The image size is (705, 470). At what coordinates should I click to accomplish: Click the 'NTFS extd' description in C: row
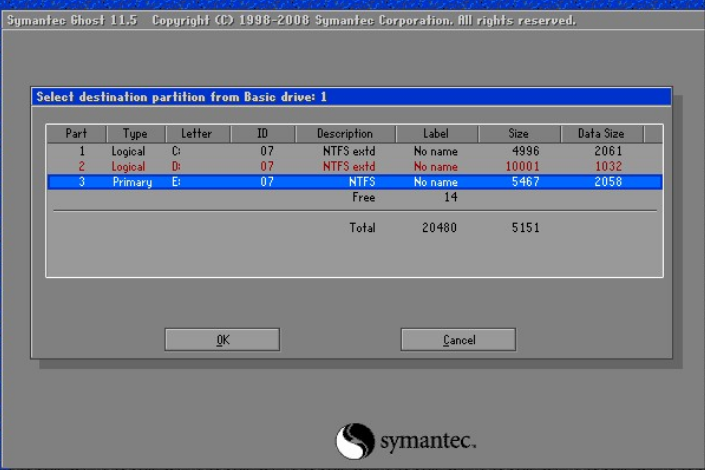click(349, 151)
